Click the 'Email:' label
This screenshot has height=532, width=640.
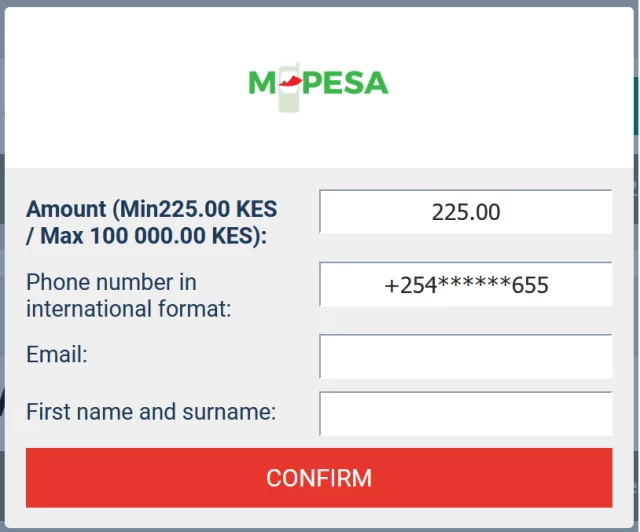57,354
